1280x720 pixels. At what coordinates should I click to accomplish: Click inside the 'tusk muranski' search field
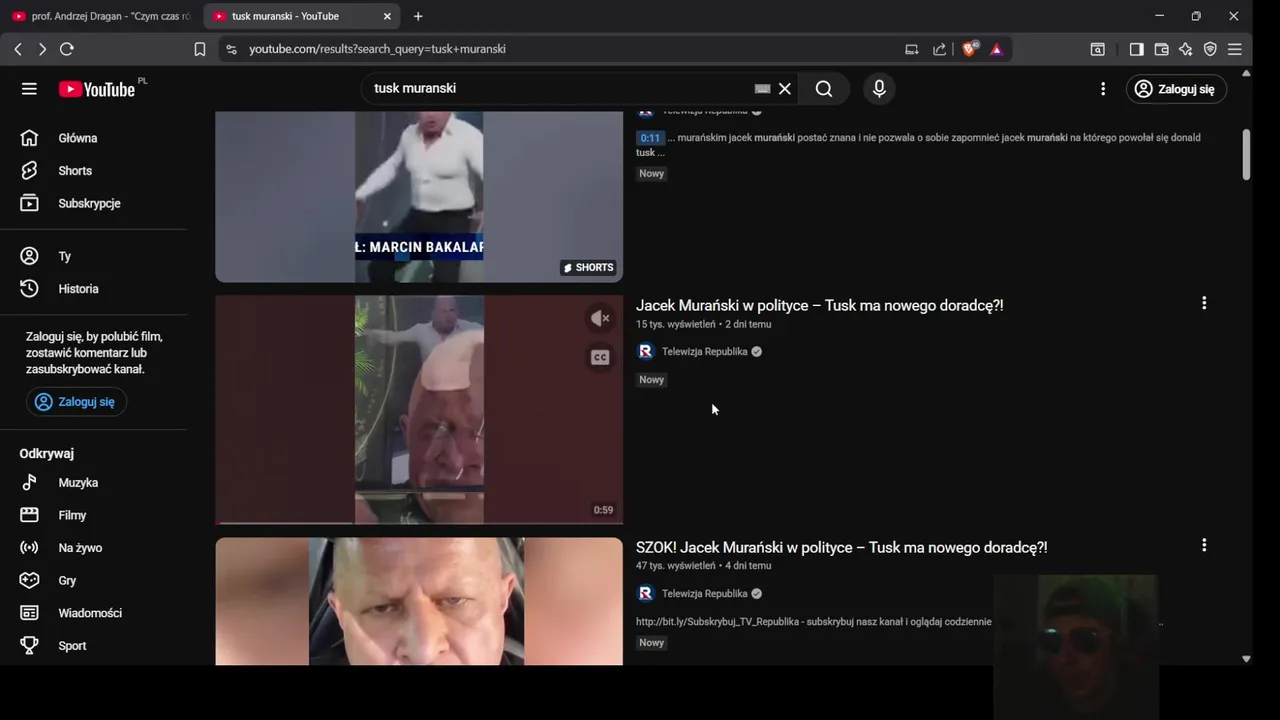click(x=555, y=89)
